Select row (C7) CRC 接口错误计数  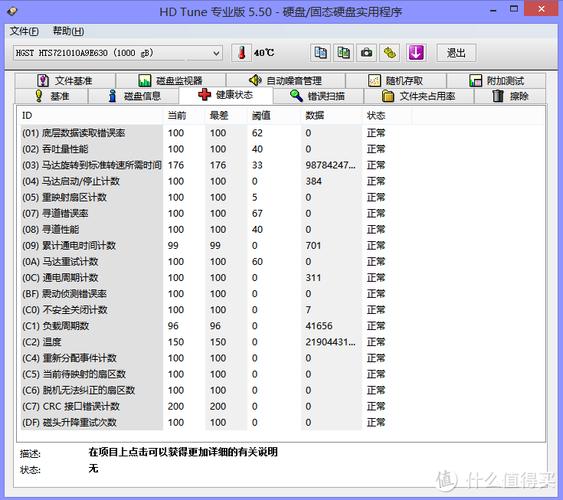point(215,406)
